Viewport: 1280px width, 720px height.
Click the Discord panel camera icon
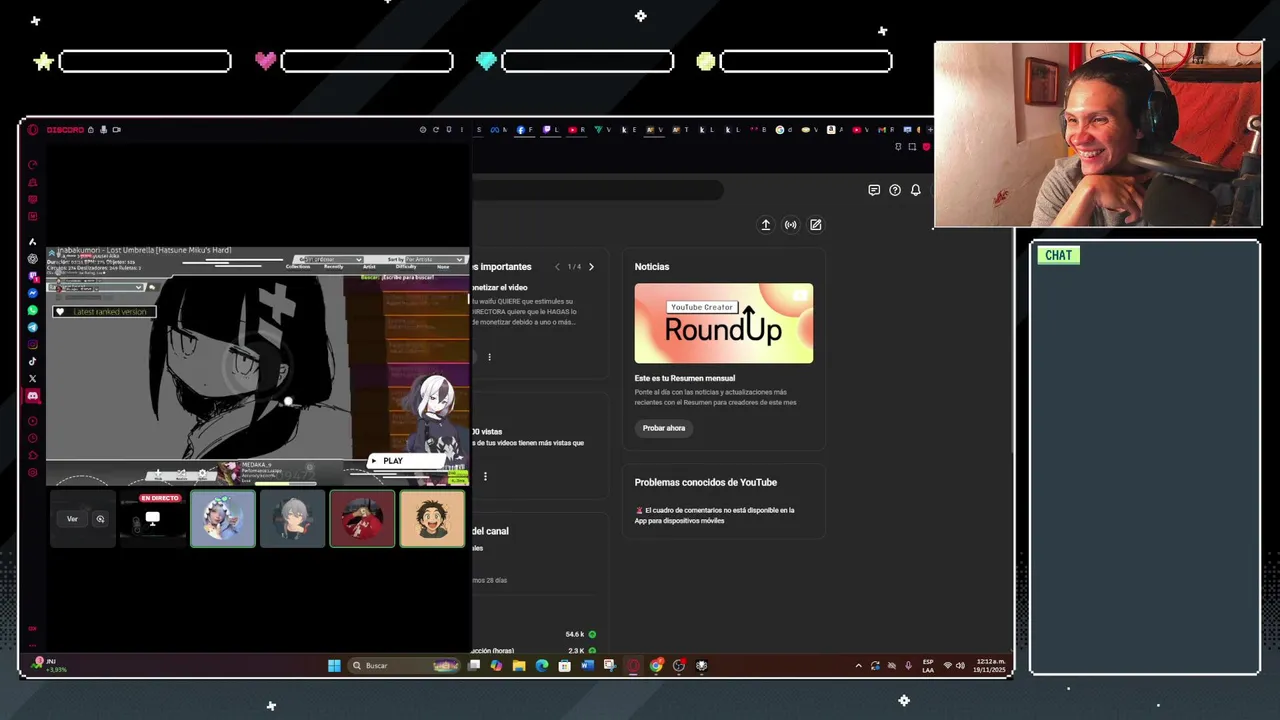116,129
